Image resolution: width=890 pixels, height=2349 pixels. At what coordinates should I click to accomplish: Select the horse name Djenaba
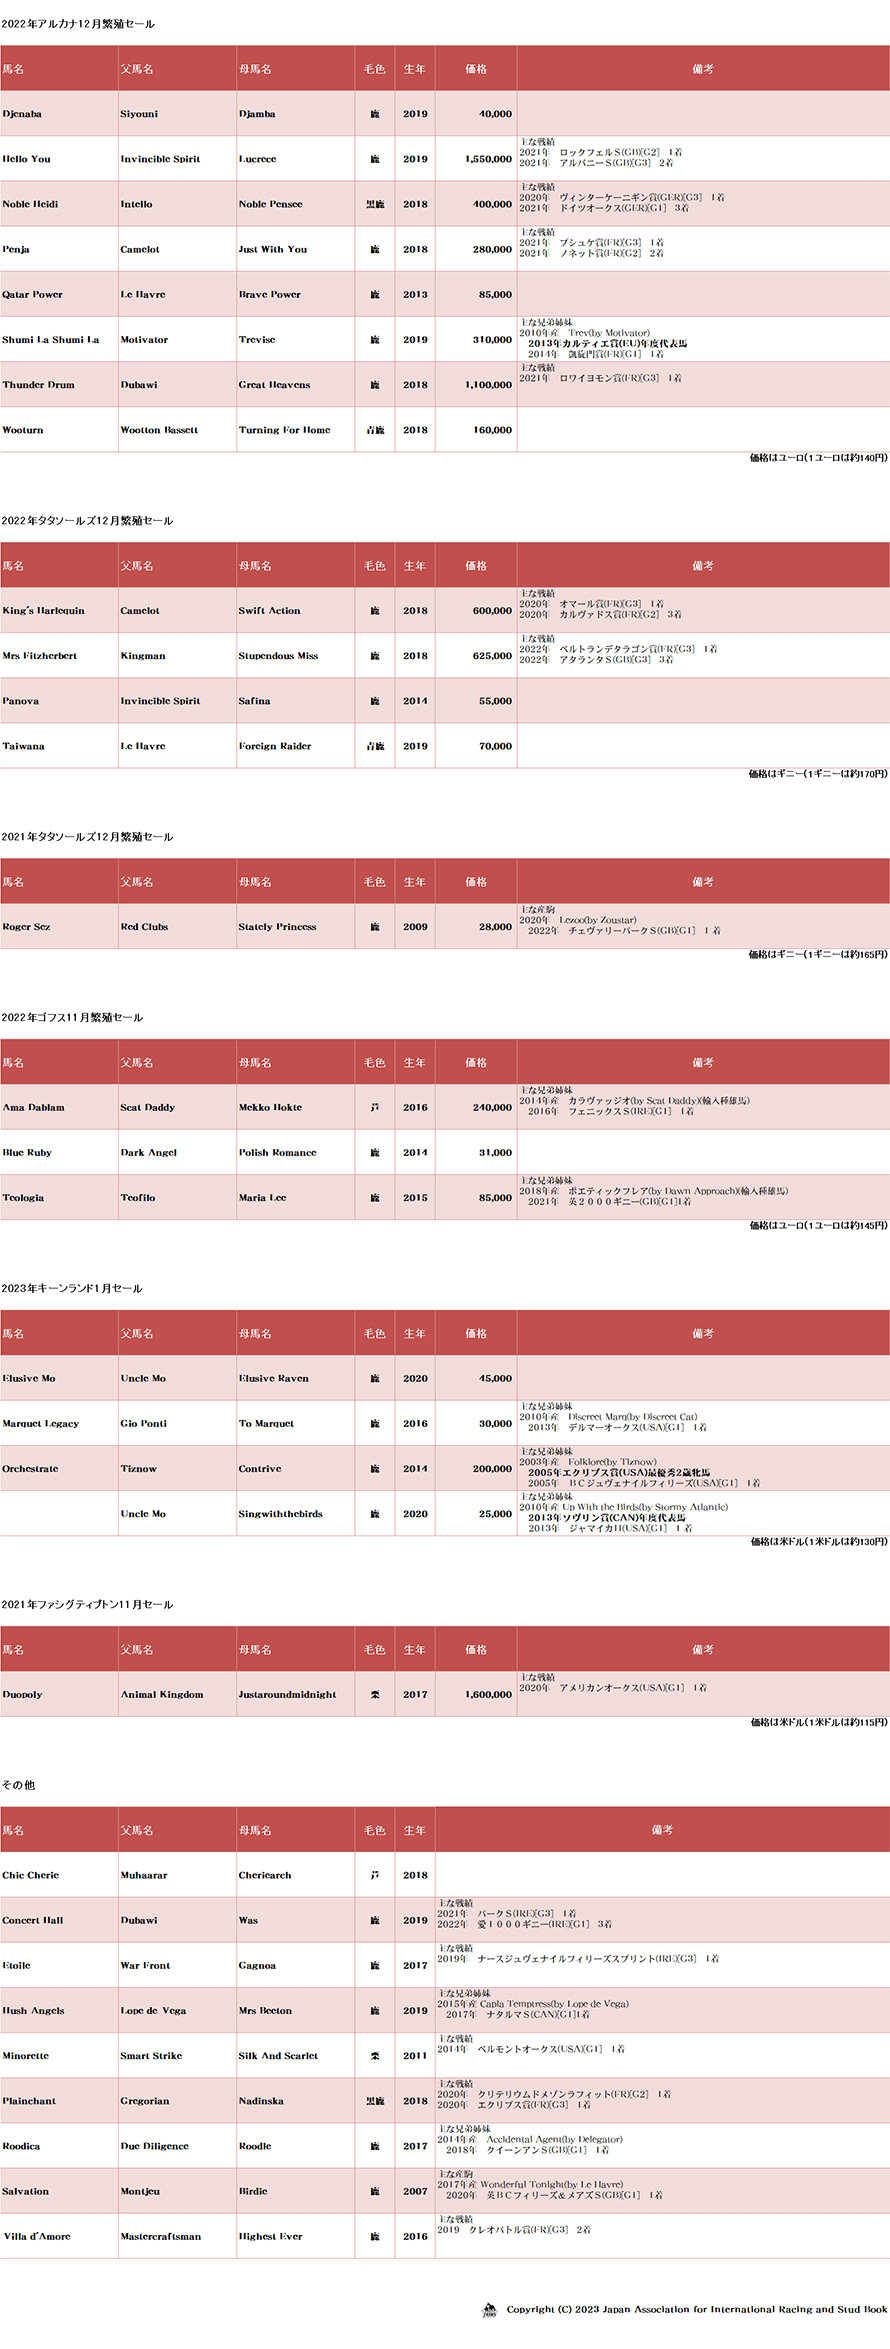22,114
